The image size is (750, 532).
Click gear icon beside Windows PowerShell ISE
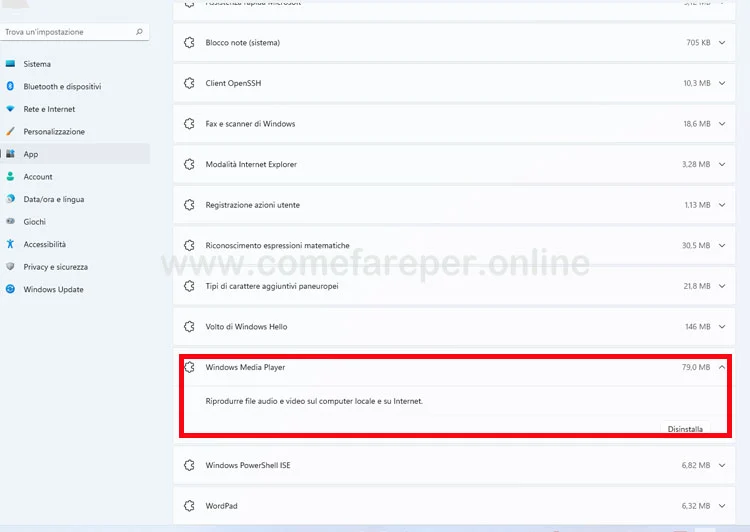coord(189,465)
